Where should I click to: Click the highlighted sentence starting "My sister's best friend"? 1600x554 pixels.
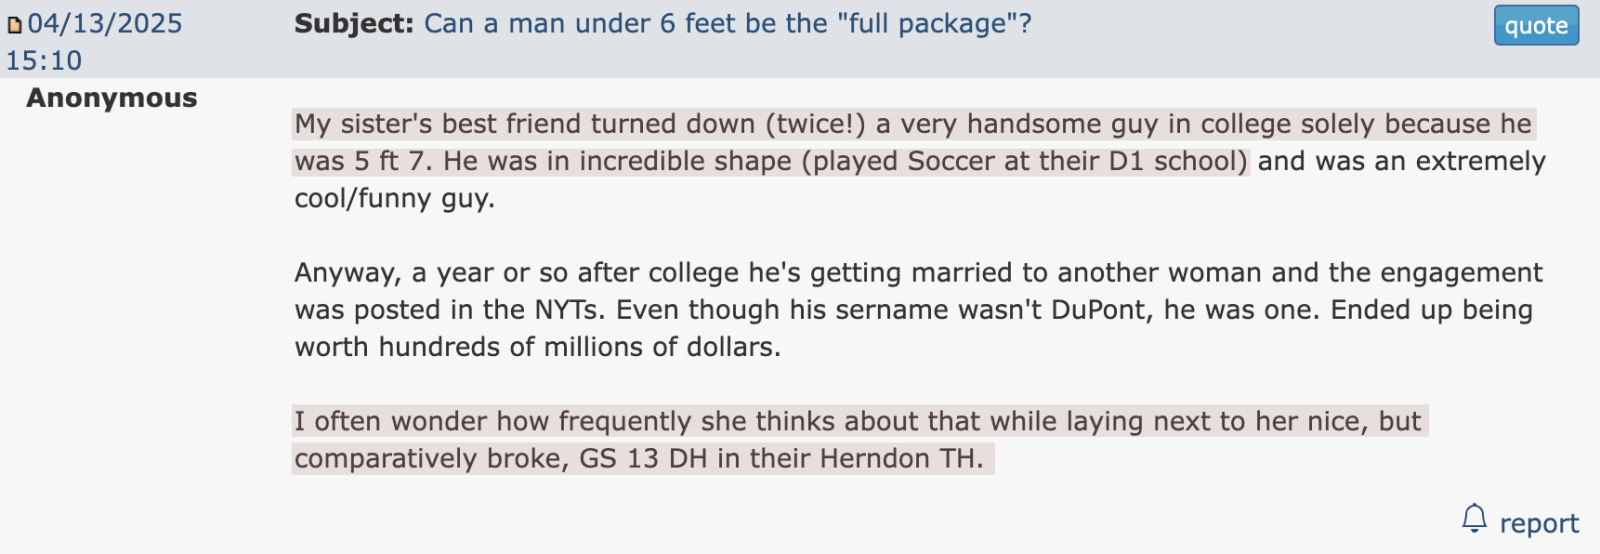[913, 142]
